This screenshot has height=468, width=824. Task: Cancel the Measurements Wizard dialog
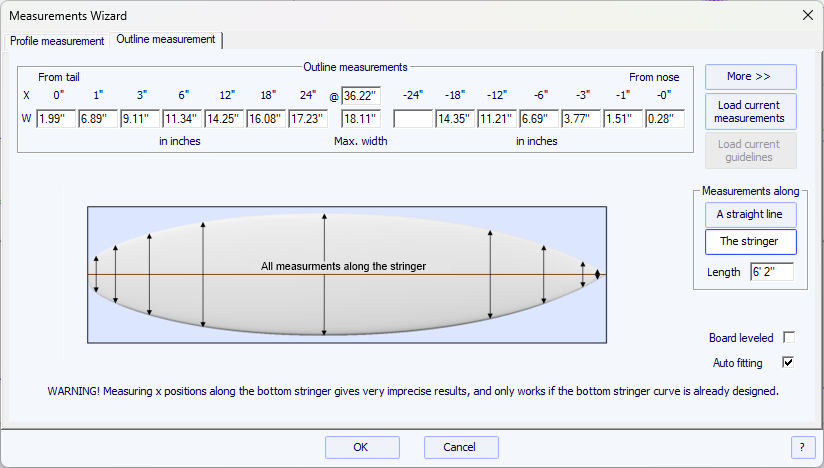point(461,447)
